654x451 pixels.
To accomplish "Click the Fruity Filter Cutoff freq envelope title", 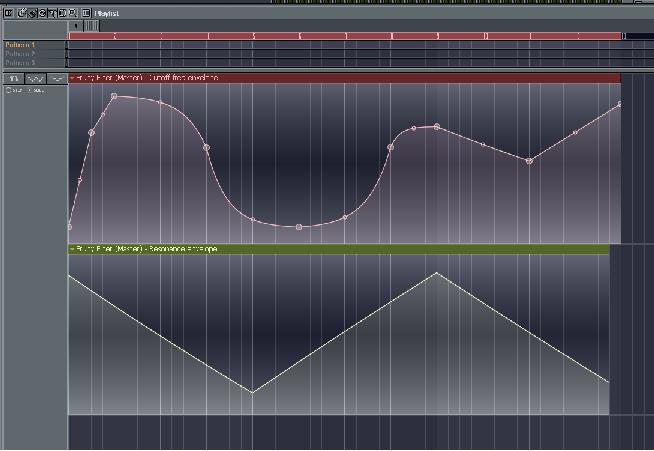I will tap(147, 78).
